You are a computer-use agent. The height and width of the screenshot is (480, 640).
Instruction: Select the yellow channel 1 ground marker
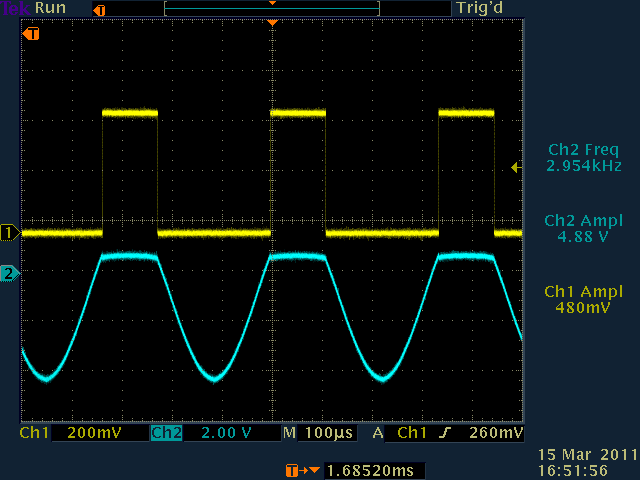click(10, 233)
